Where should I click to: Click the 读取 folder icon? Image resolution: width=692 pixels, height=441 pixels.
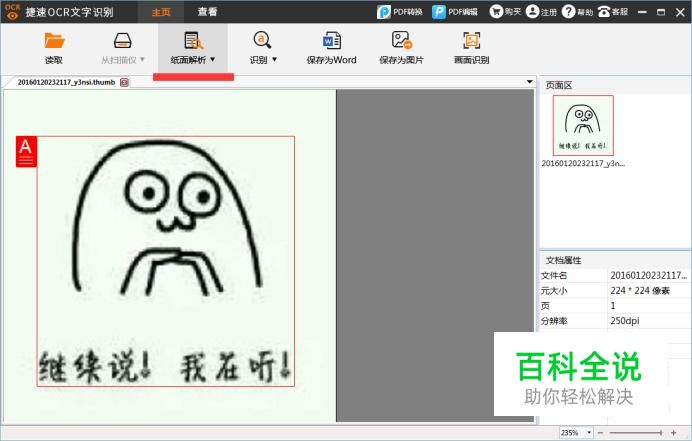[54, 41]
